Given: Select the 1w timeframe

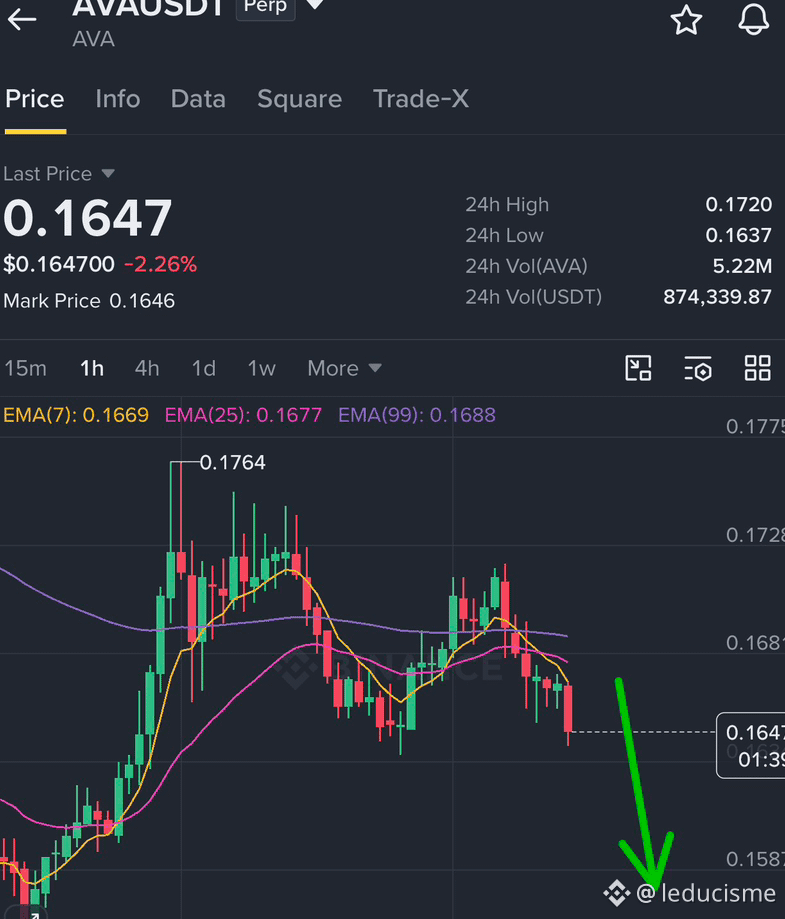Looking at the screenshot, I should point(261,368).
